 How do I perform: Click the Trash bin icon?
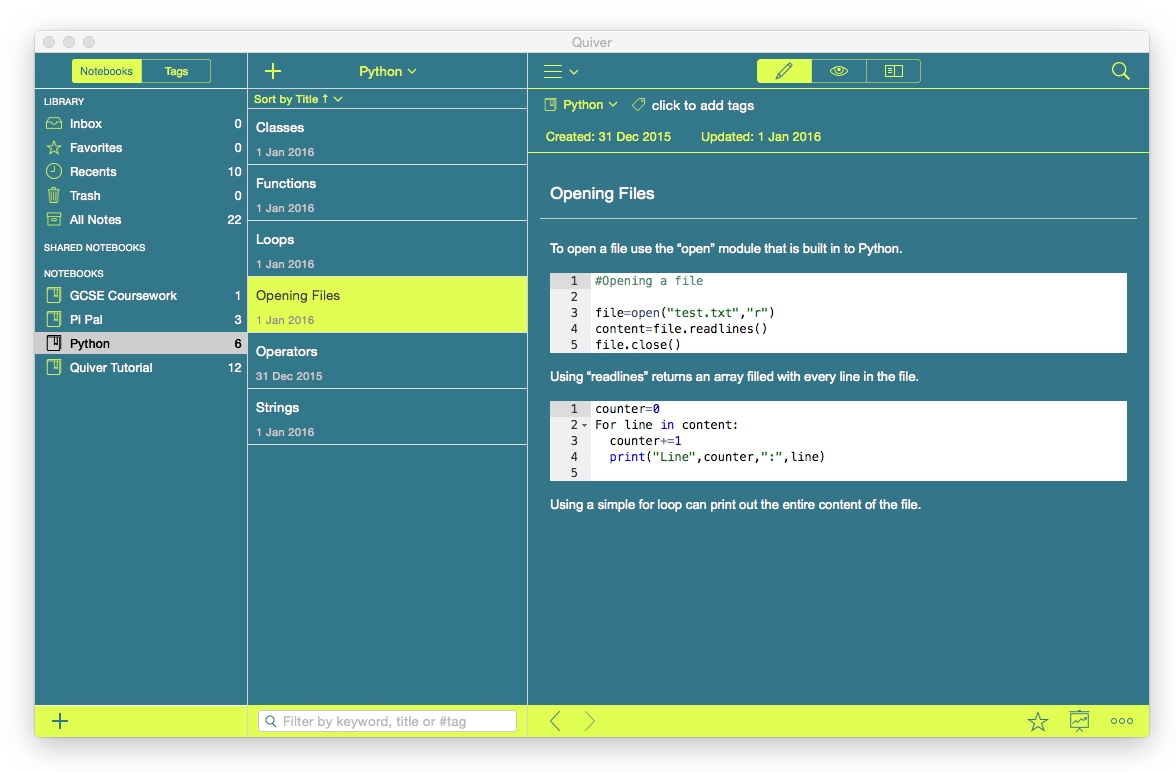(x=54, y=196)
